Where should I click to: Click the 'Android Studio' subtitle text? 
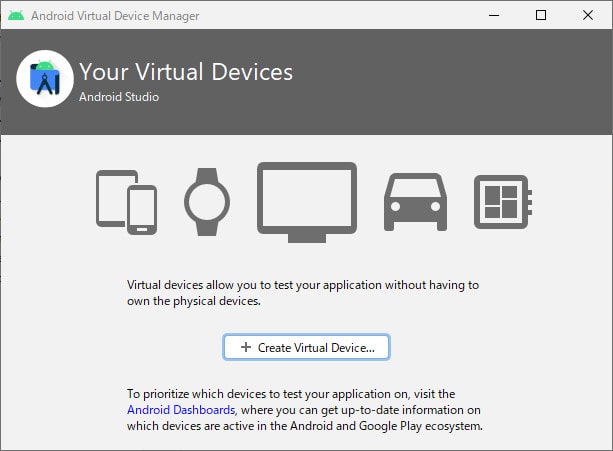[119, 97]
